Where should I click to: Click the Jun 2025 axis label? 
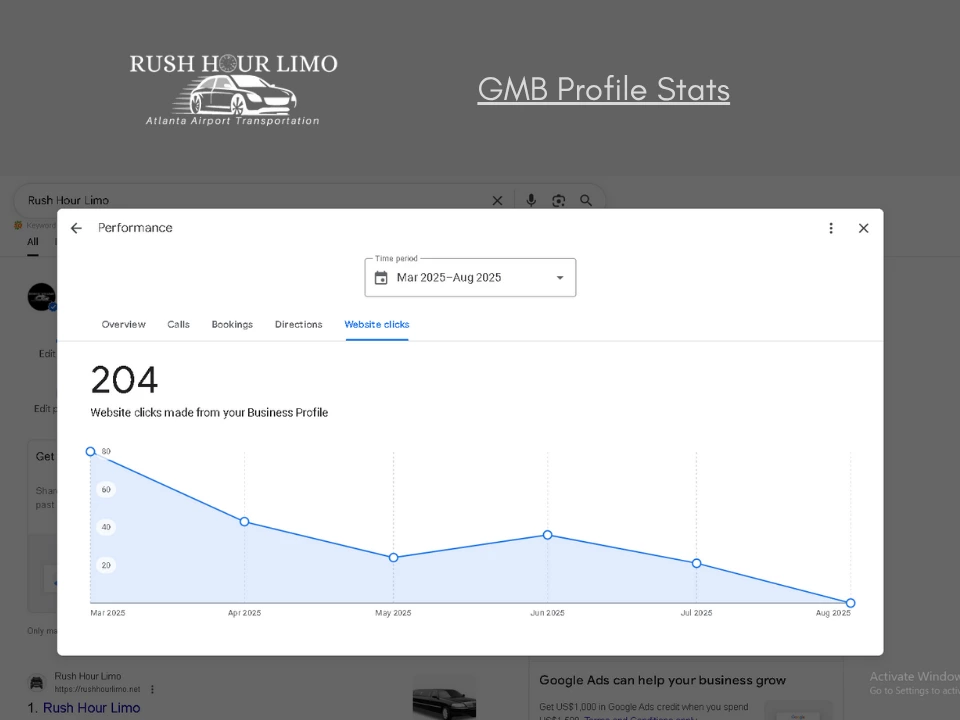pos(547,613)
